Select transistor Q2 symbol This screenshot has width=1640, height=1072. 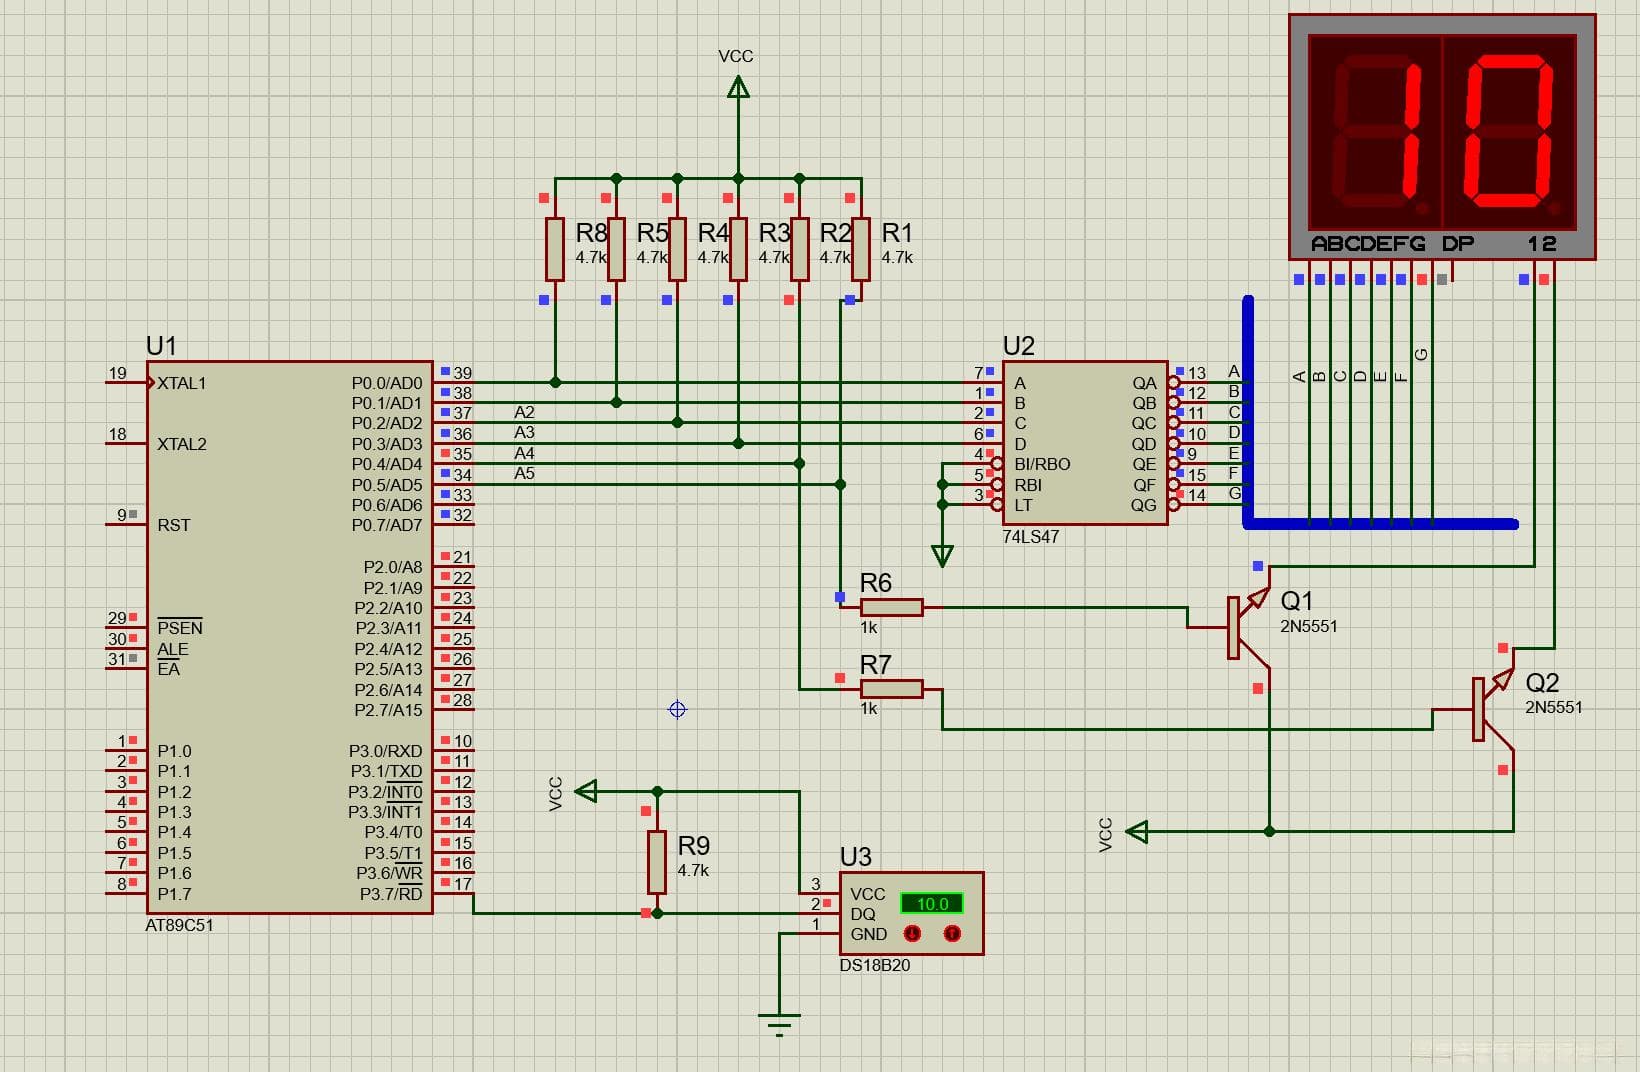(x=1492, y=708)
